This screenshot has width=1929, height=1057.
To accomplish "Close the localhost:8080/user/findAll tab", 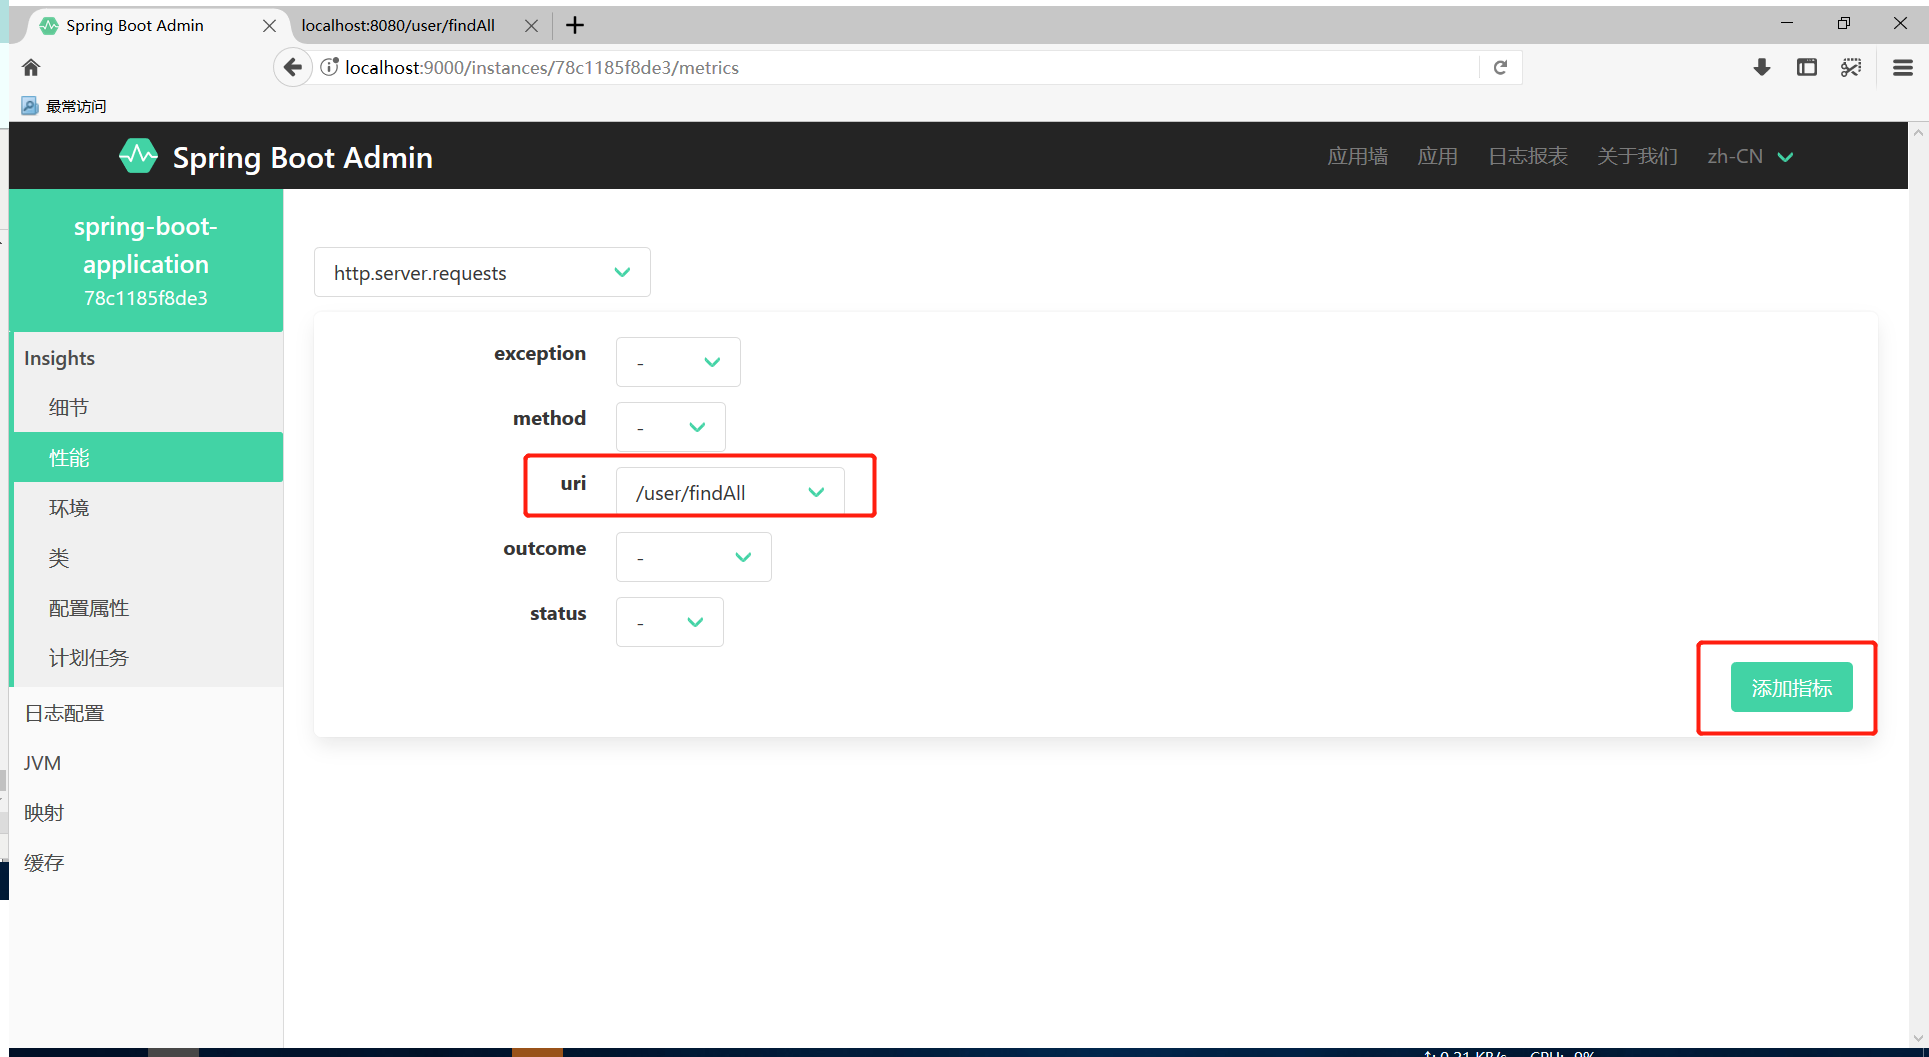I will coord(531,26).
